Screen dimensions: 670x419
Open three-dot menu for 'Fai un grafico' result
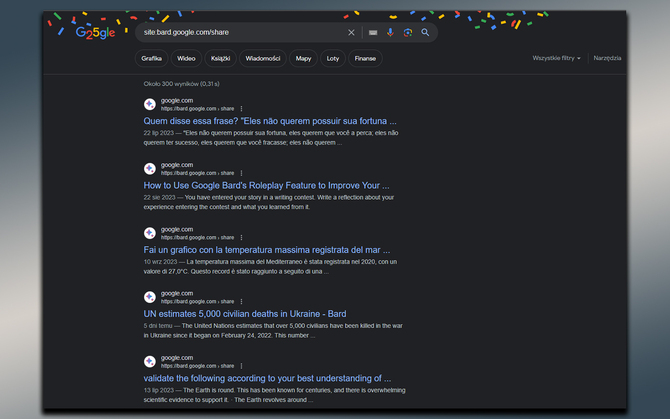[241, 237]
